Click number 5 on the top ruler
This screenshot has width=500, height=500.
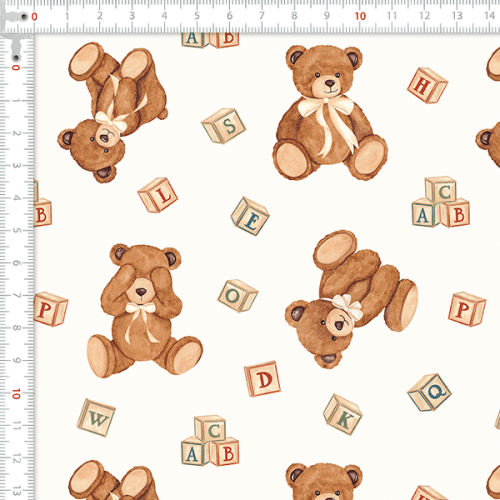197,16
